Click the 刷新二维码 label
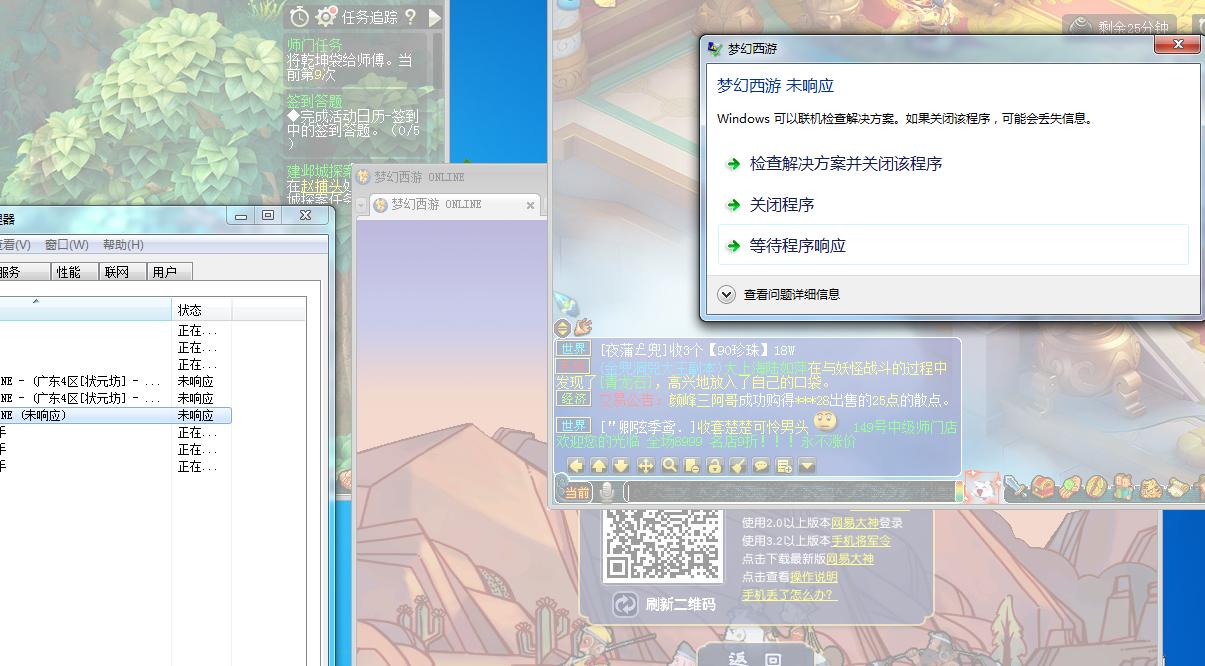Viewport: 1205px width, 666px height. tap(681, 604)
